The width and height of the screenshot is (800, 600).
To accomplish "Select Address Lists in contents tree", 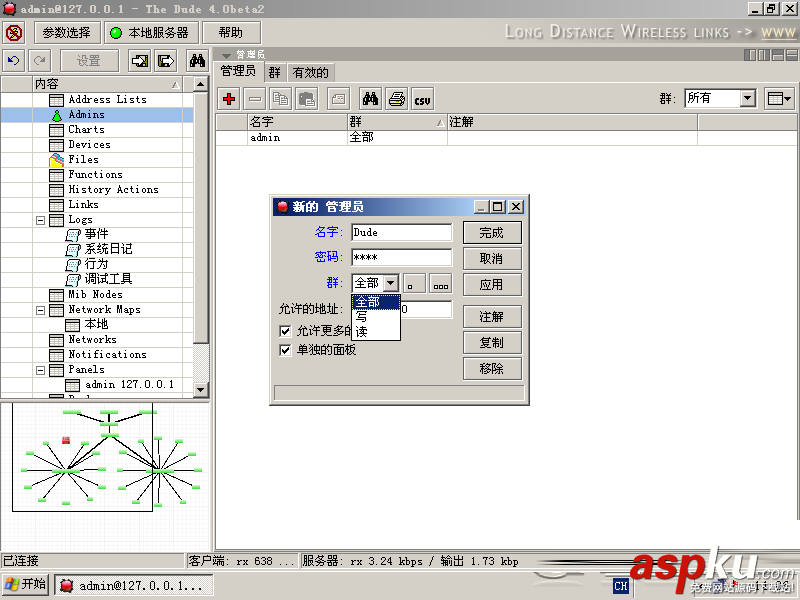I will 108,99.
